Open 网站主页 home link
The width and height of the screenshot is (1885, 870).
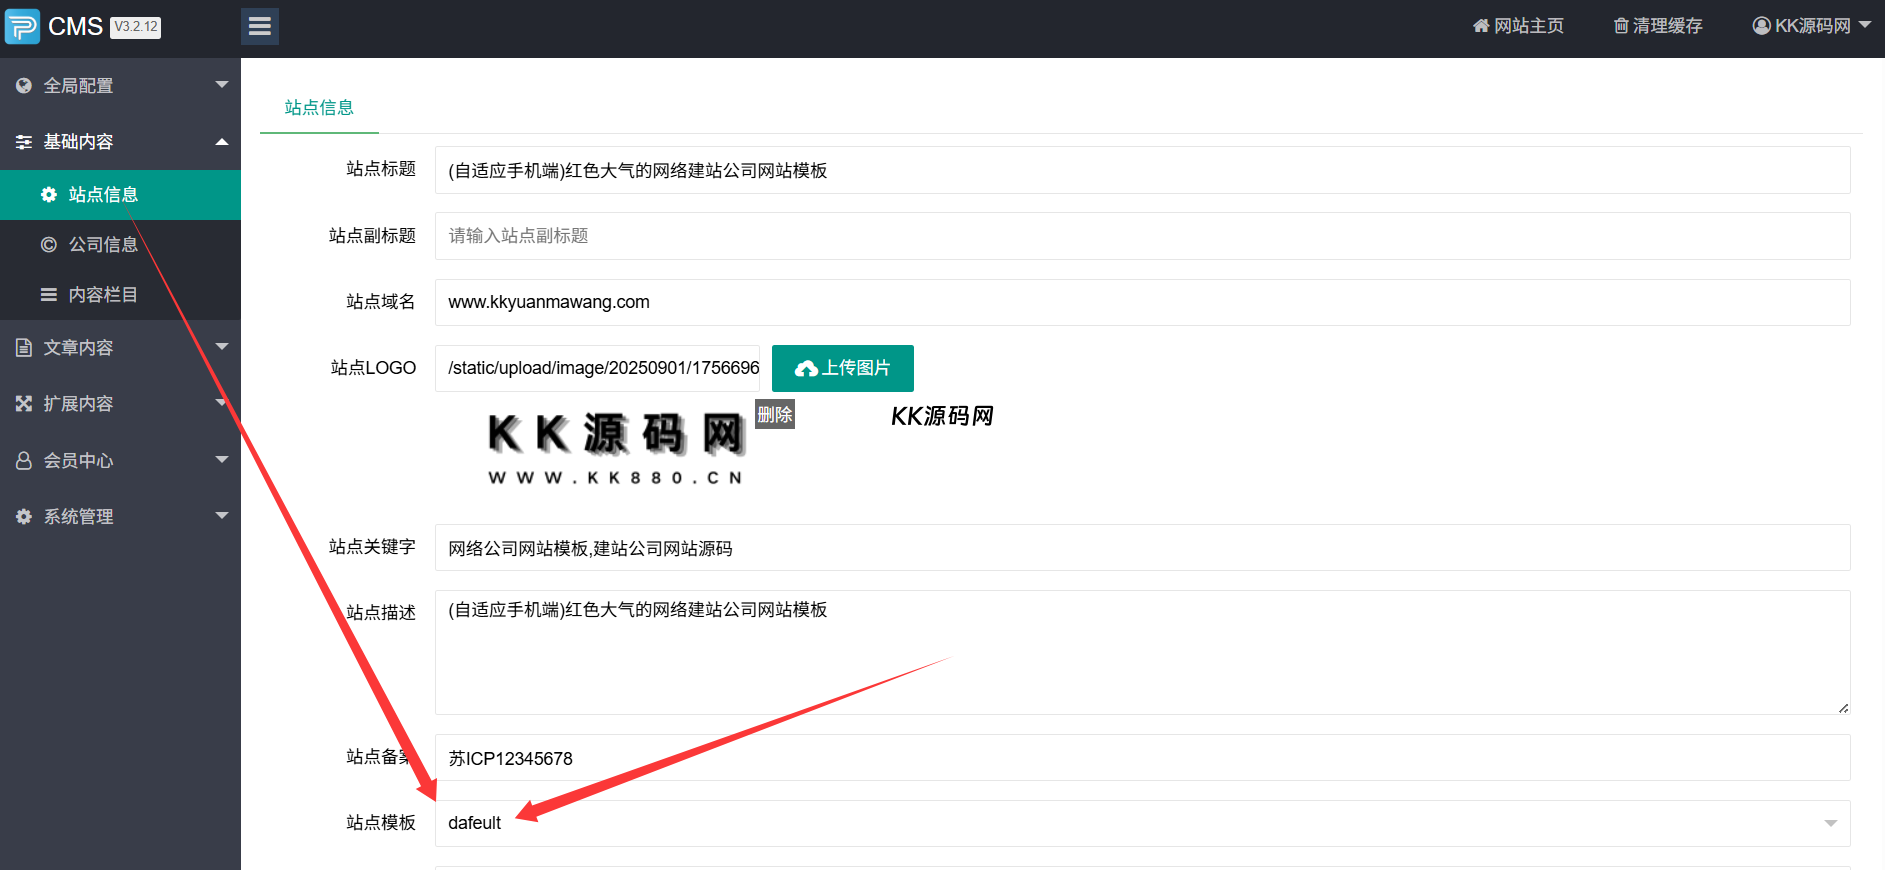point(1518,26)
